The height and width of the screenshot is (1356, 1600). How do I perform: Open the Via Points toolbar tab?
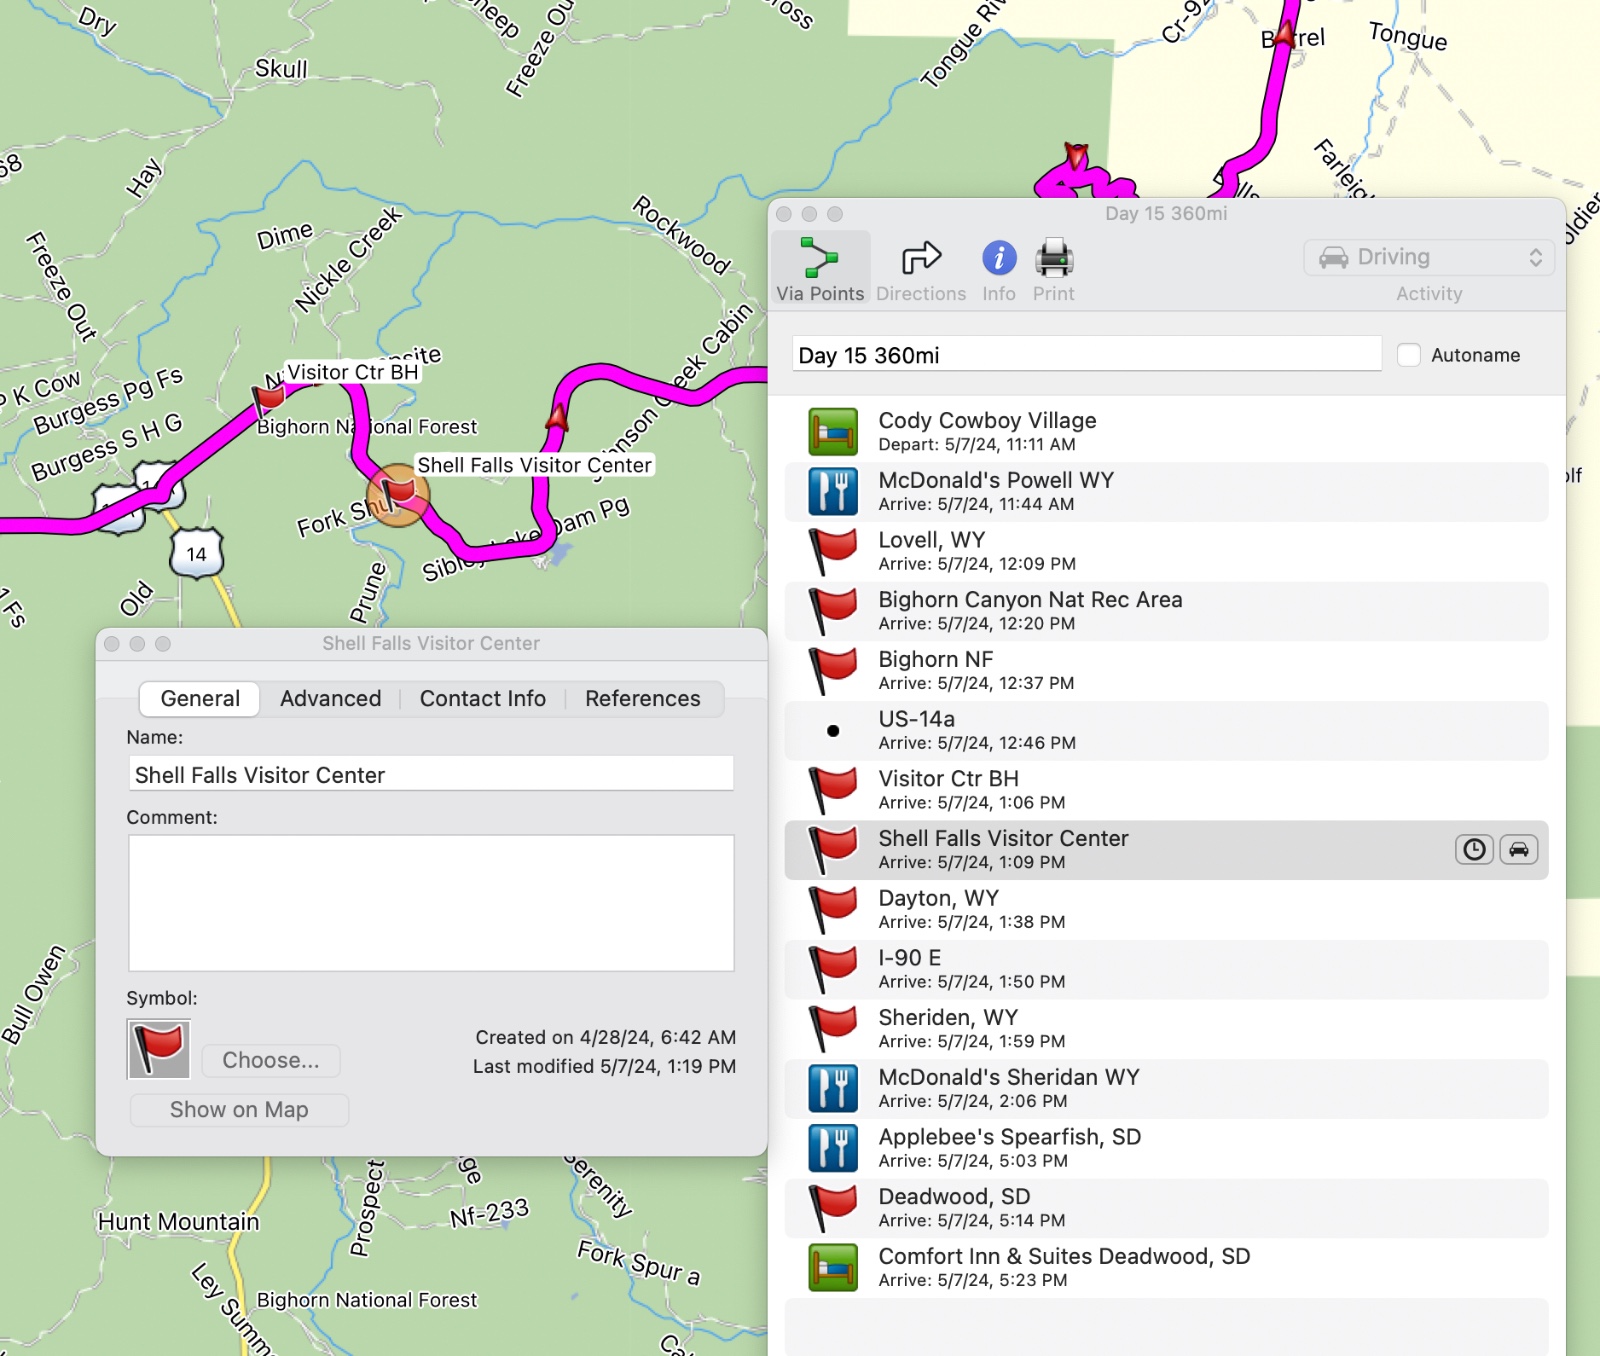(820, 269)
